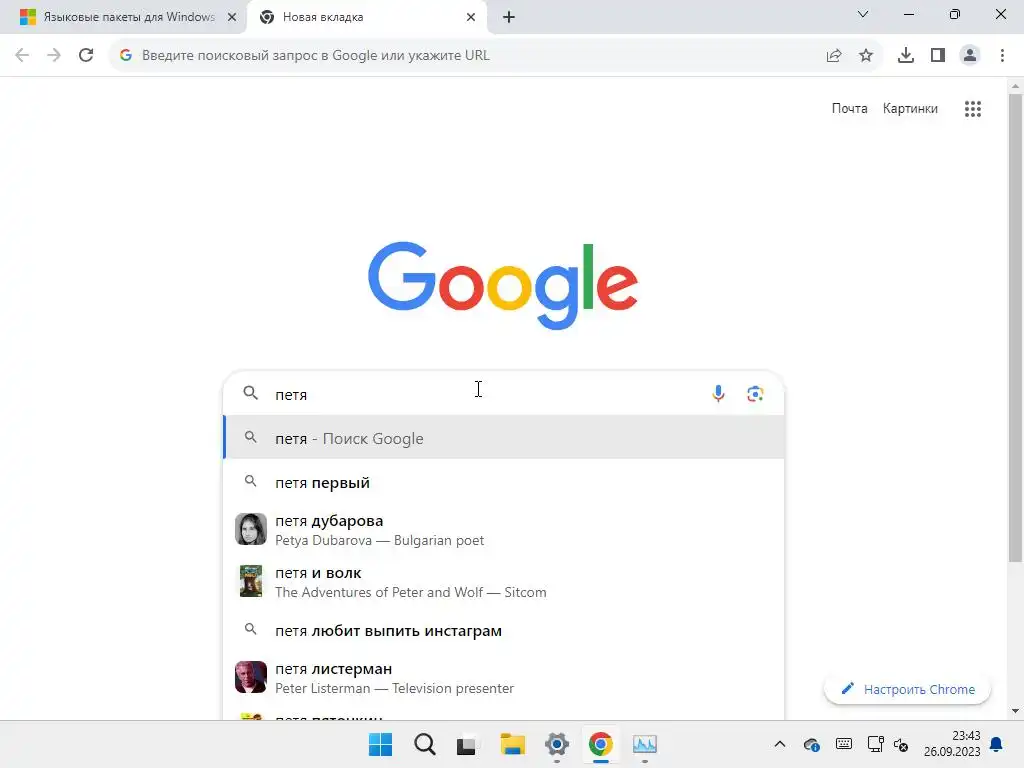Click the Настроить Chrome button
Image resolution: width=1024 pixels, height=768 pixels.
coord(908,689)
